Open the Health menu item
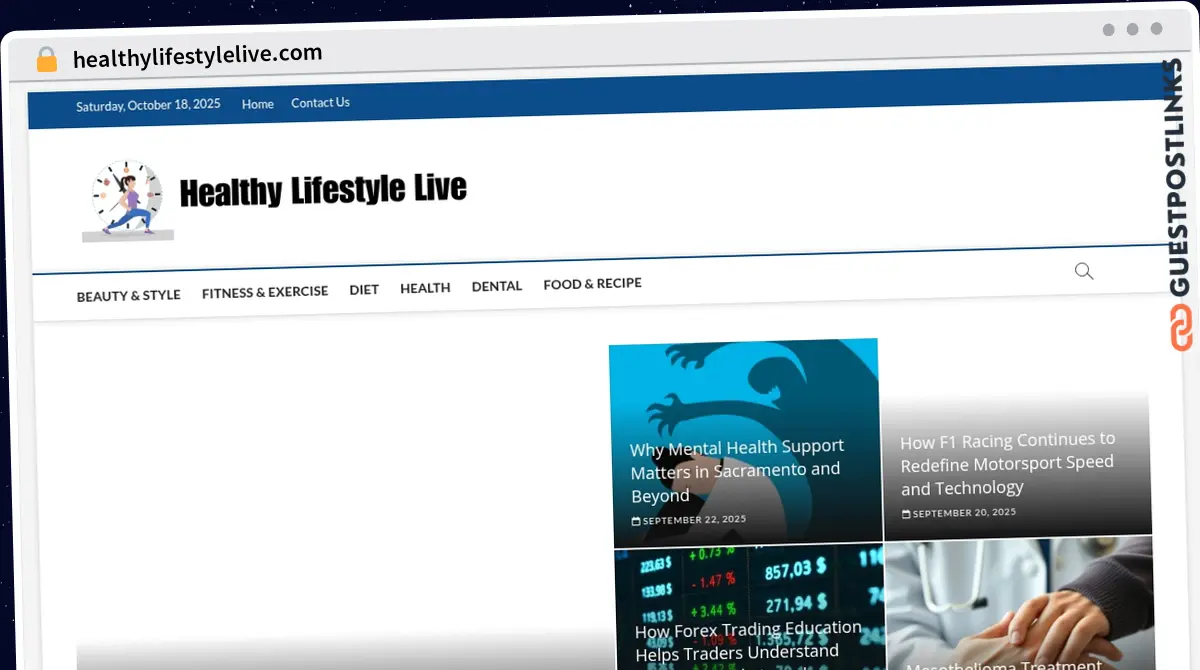1200x670 pixels. coord(425,288)
